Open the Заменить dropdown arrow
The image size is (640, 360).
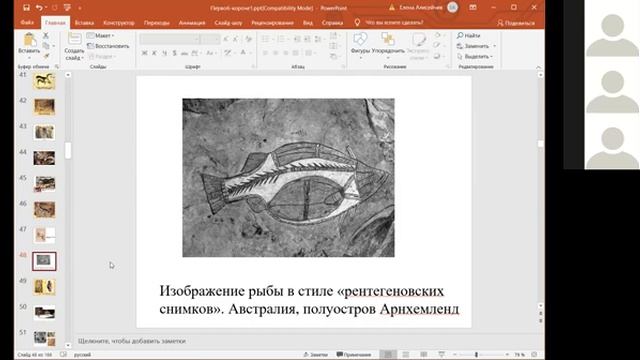point(495,46)
